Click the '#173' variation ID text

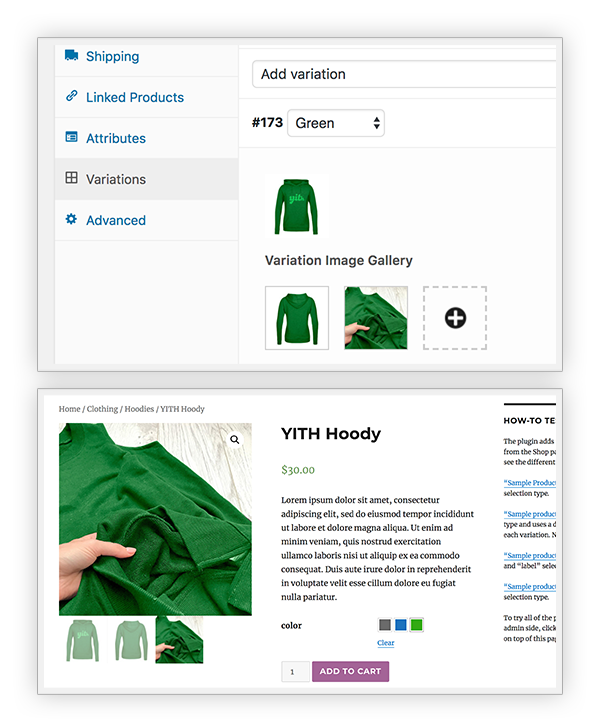267,122
